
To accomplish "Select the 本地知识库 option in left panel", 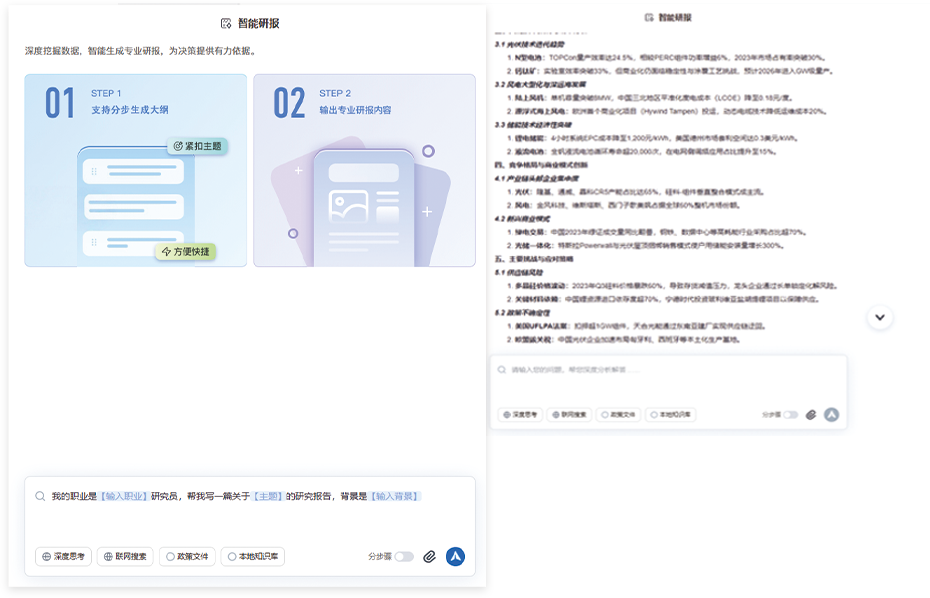I will click(252, 557).
